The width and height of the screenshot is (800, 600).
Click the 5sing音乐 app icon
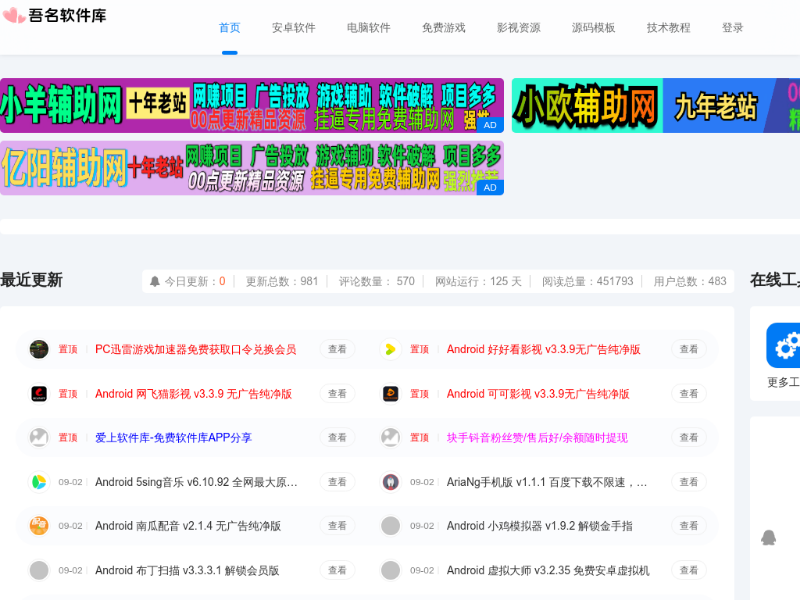tap(39, 482)
